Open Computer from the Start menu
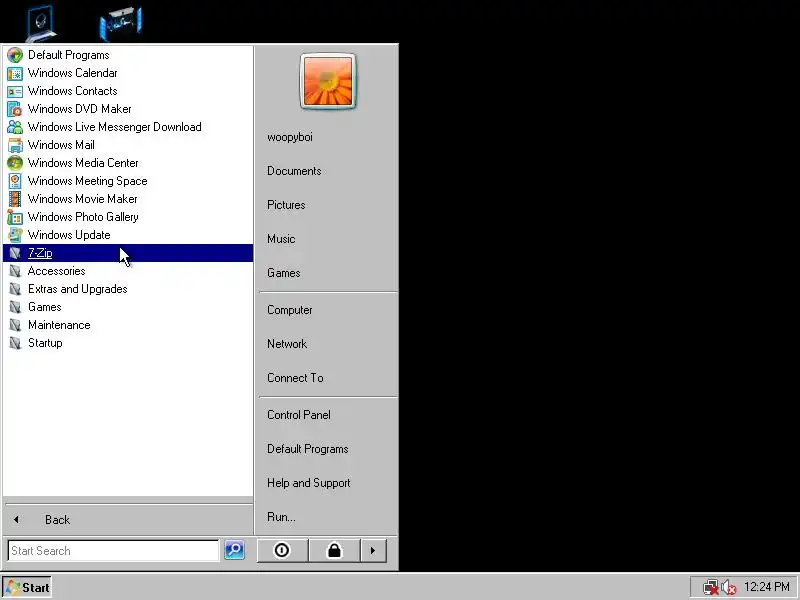Screen dimensions: 800x600 click(290, 310)
